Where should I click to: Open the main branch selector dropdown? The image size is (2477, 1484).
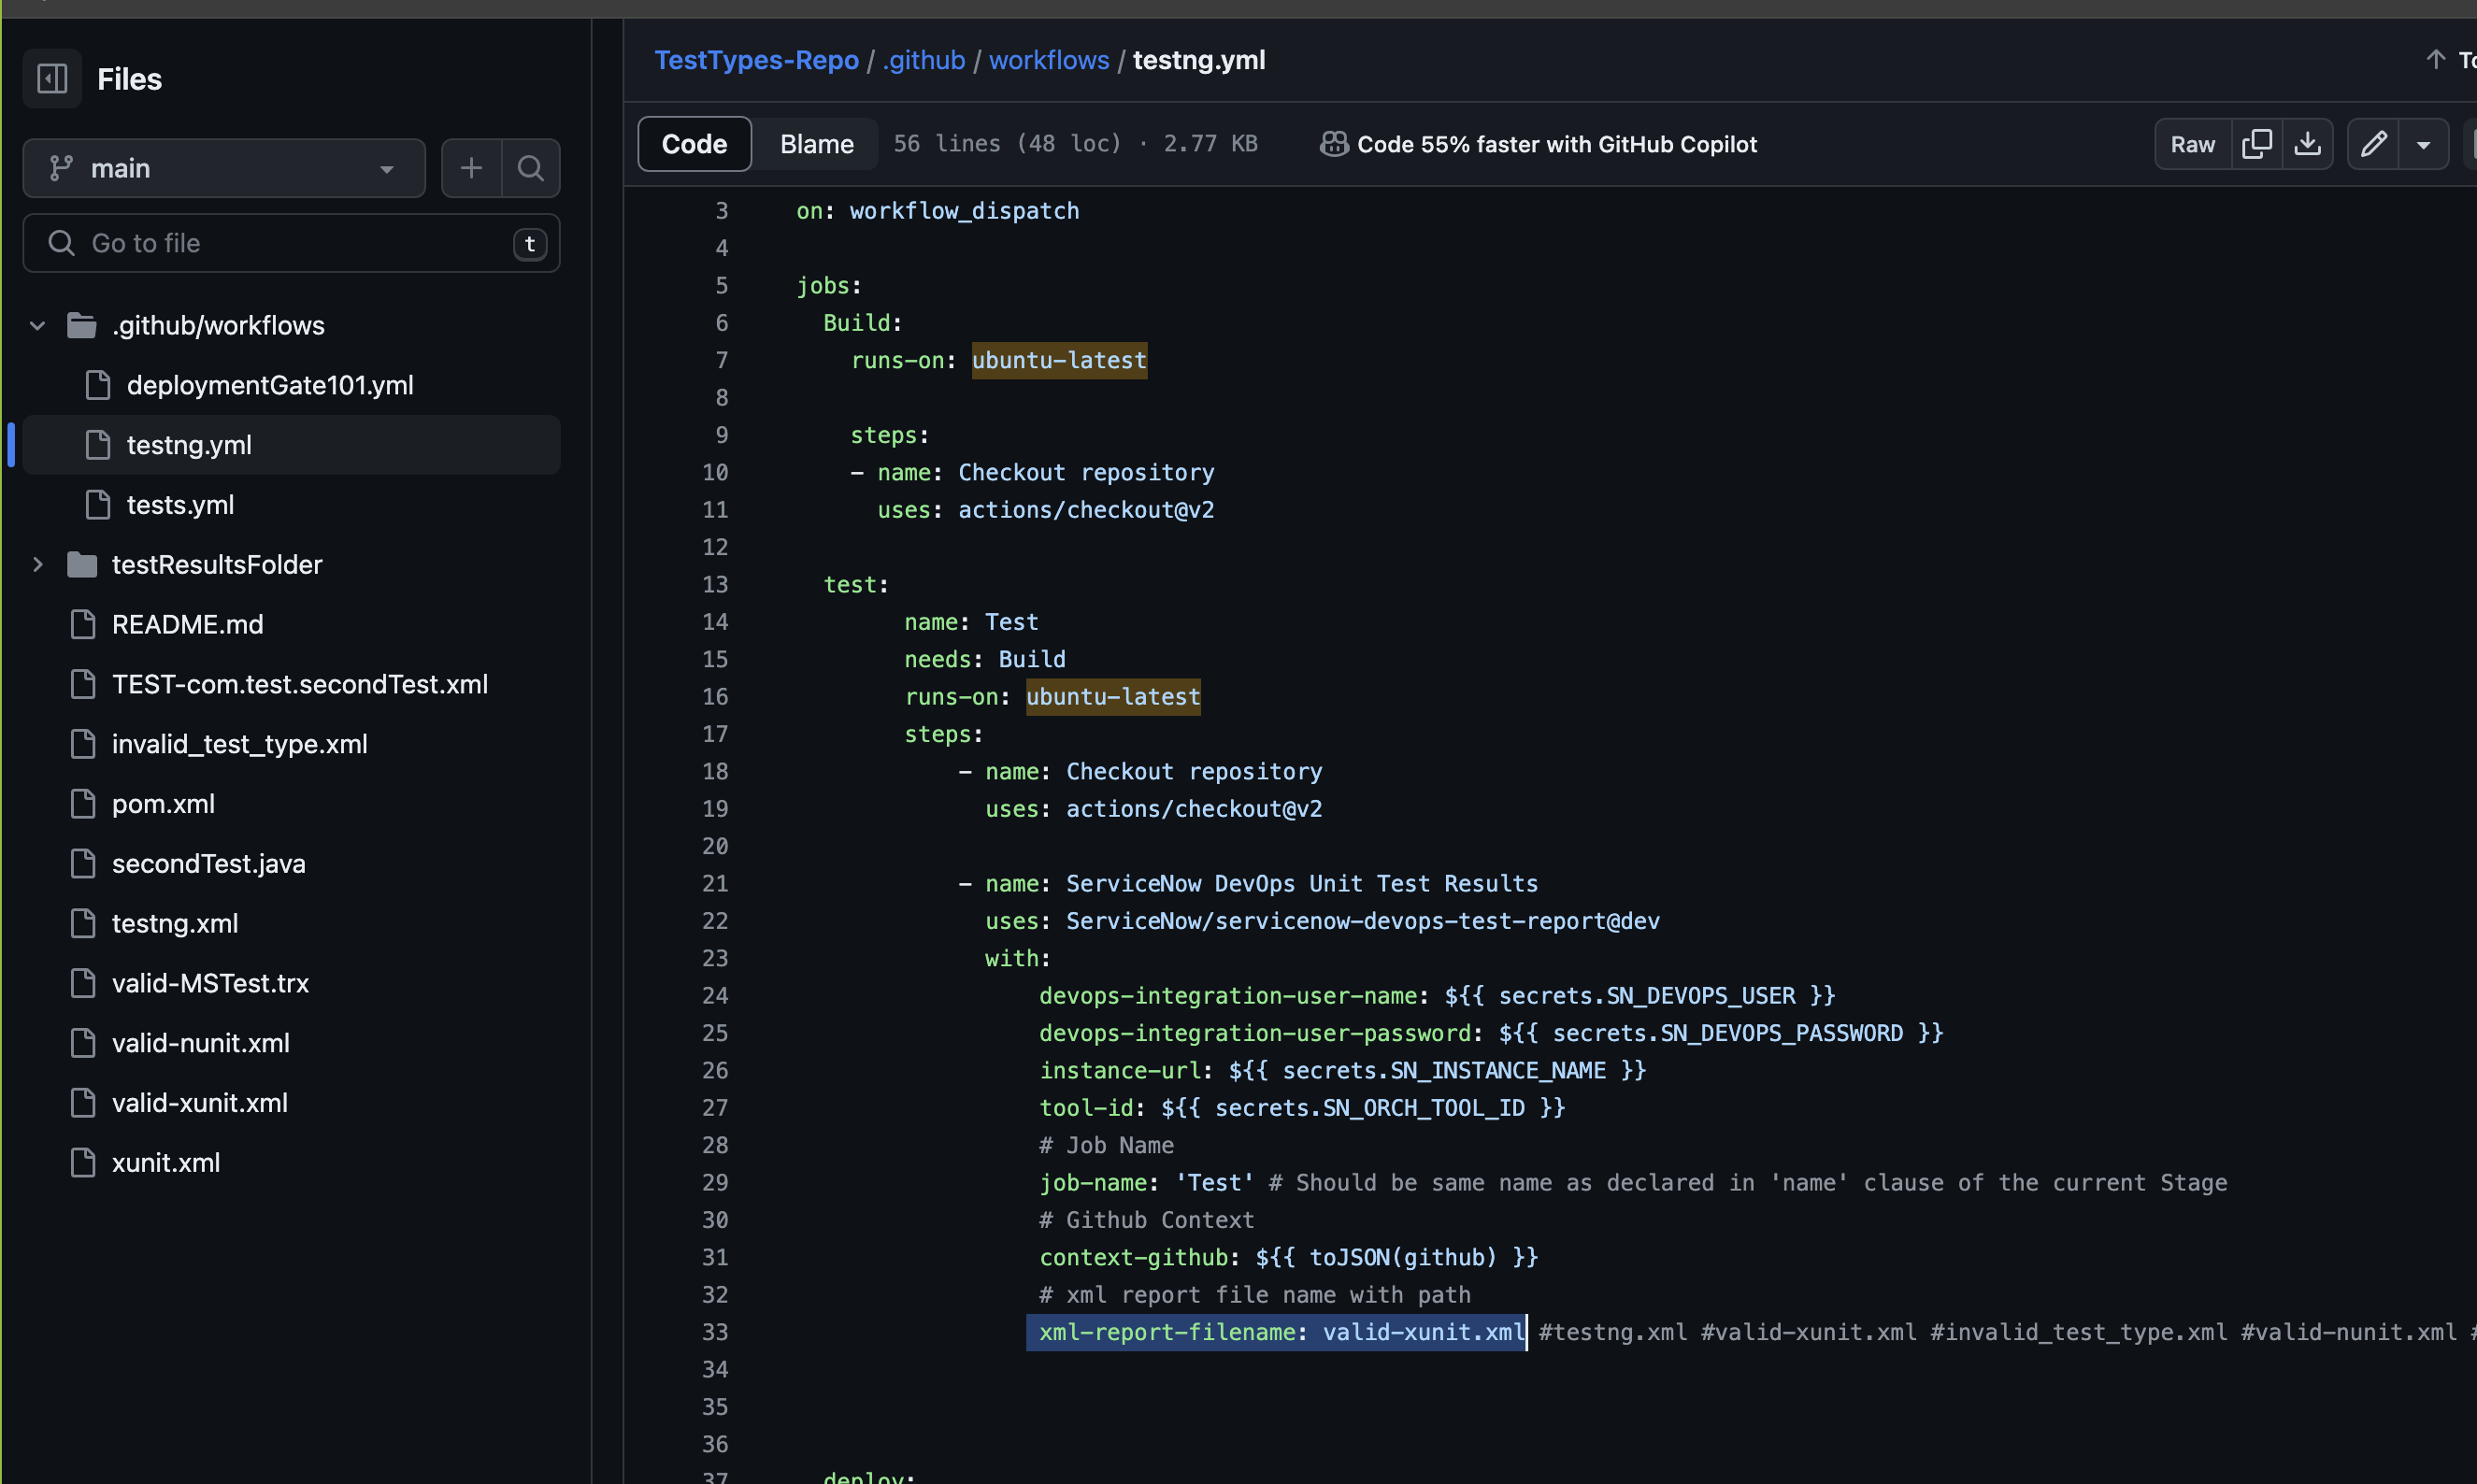click(224, 168)
